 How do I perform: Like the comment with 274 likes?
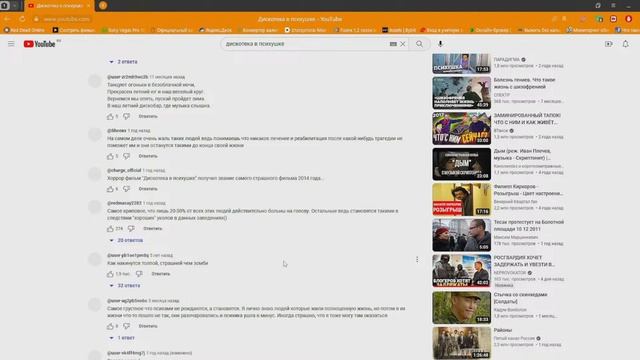110,229
